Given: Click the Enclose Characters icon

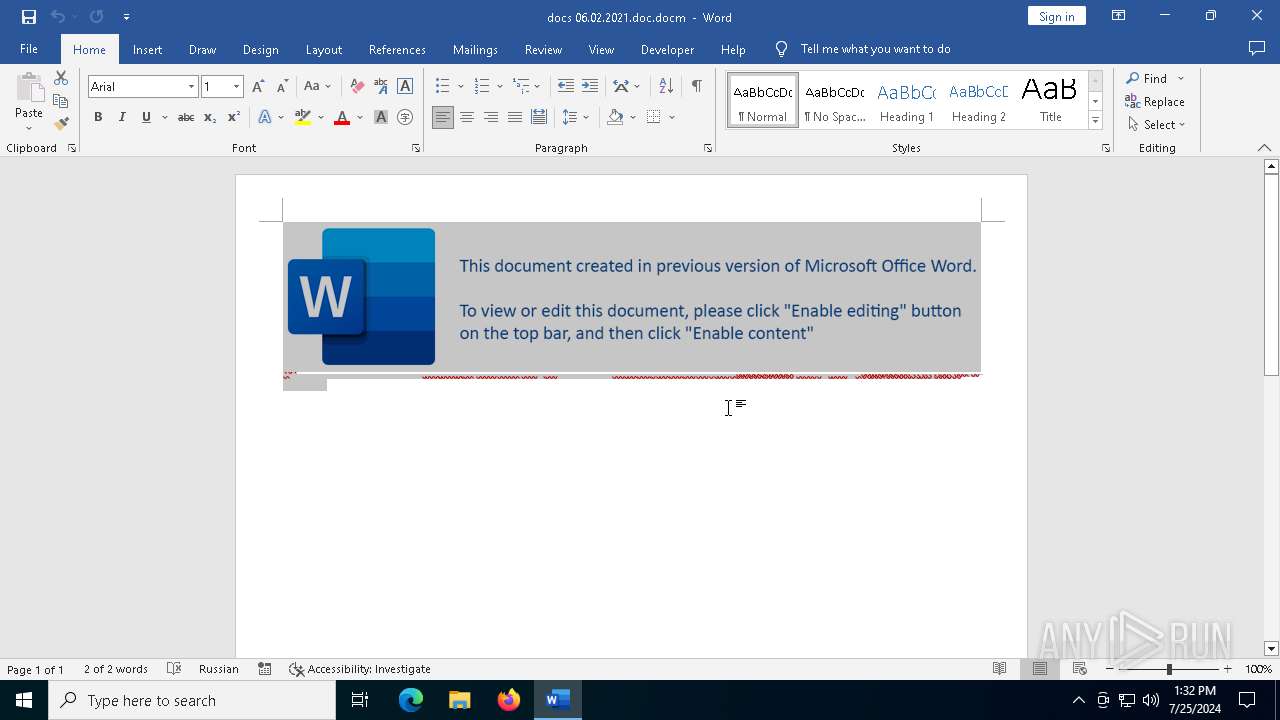Looking at the screenshot, I should click(405, 117).
